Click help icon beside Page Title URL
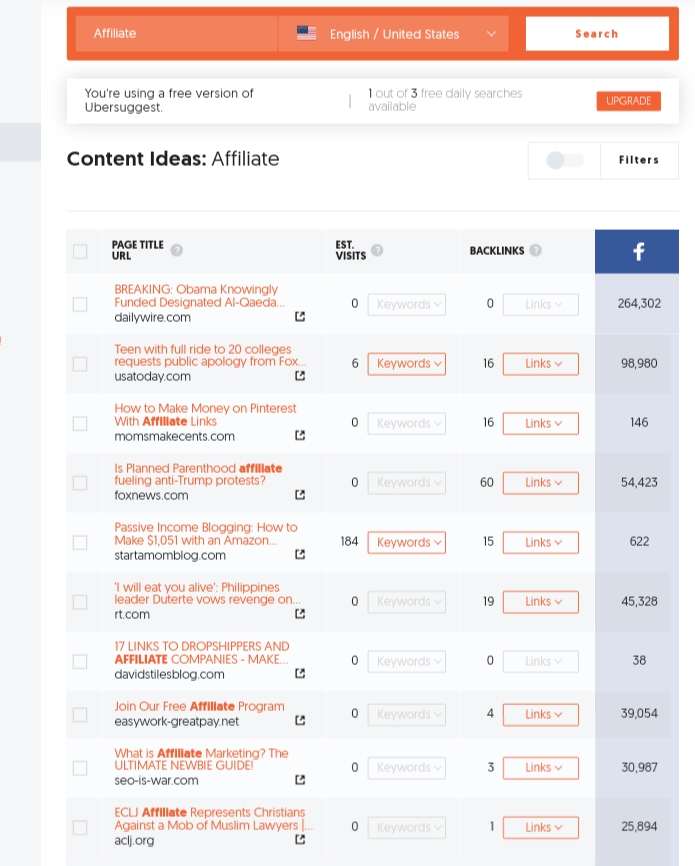Viewport: 695px width, 866px height. [176, 250]
